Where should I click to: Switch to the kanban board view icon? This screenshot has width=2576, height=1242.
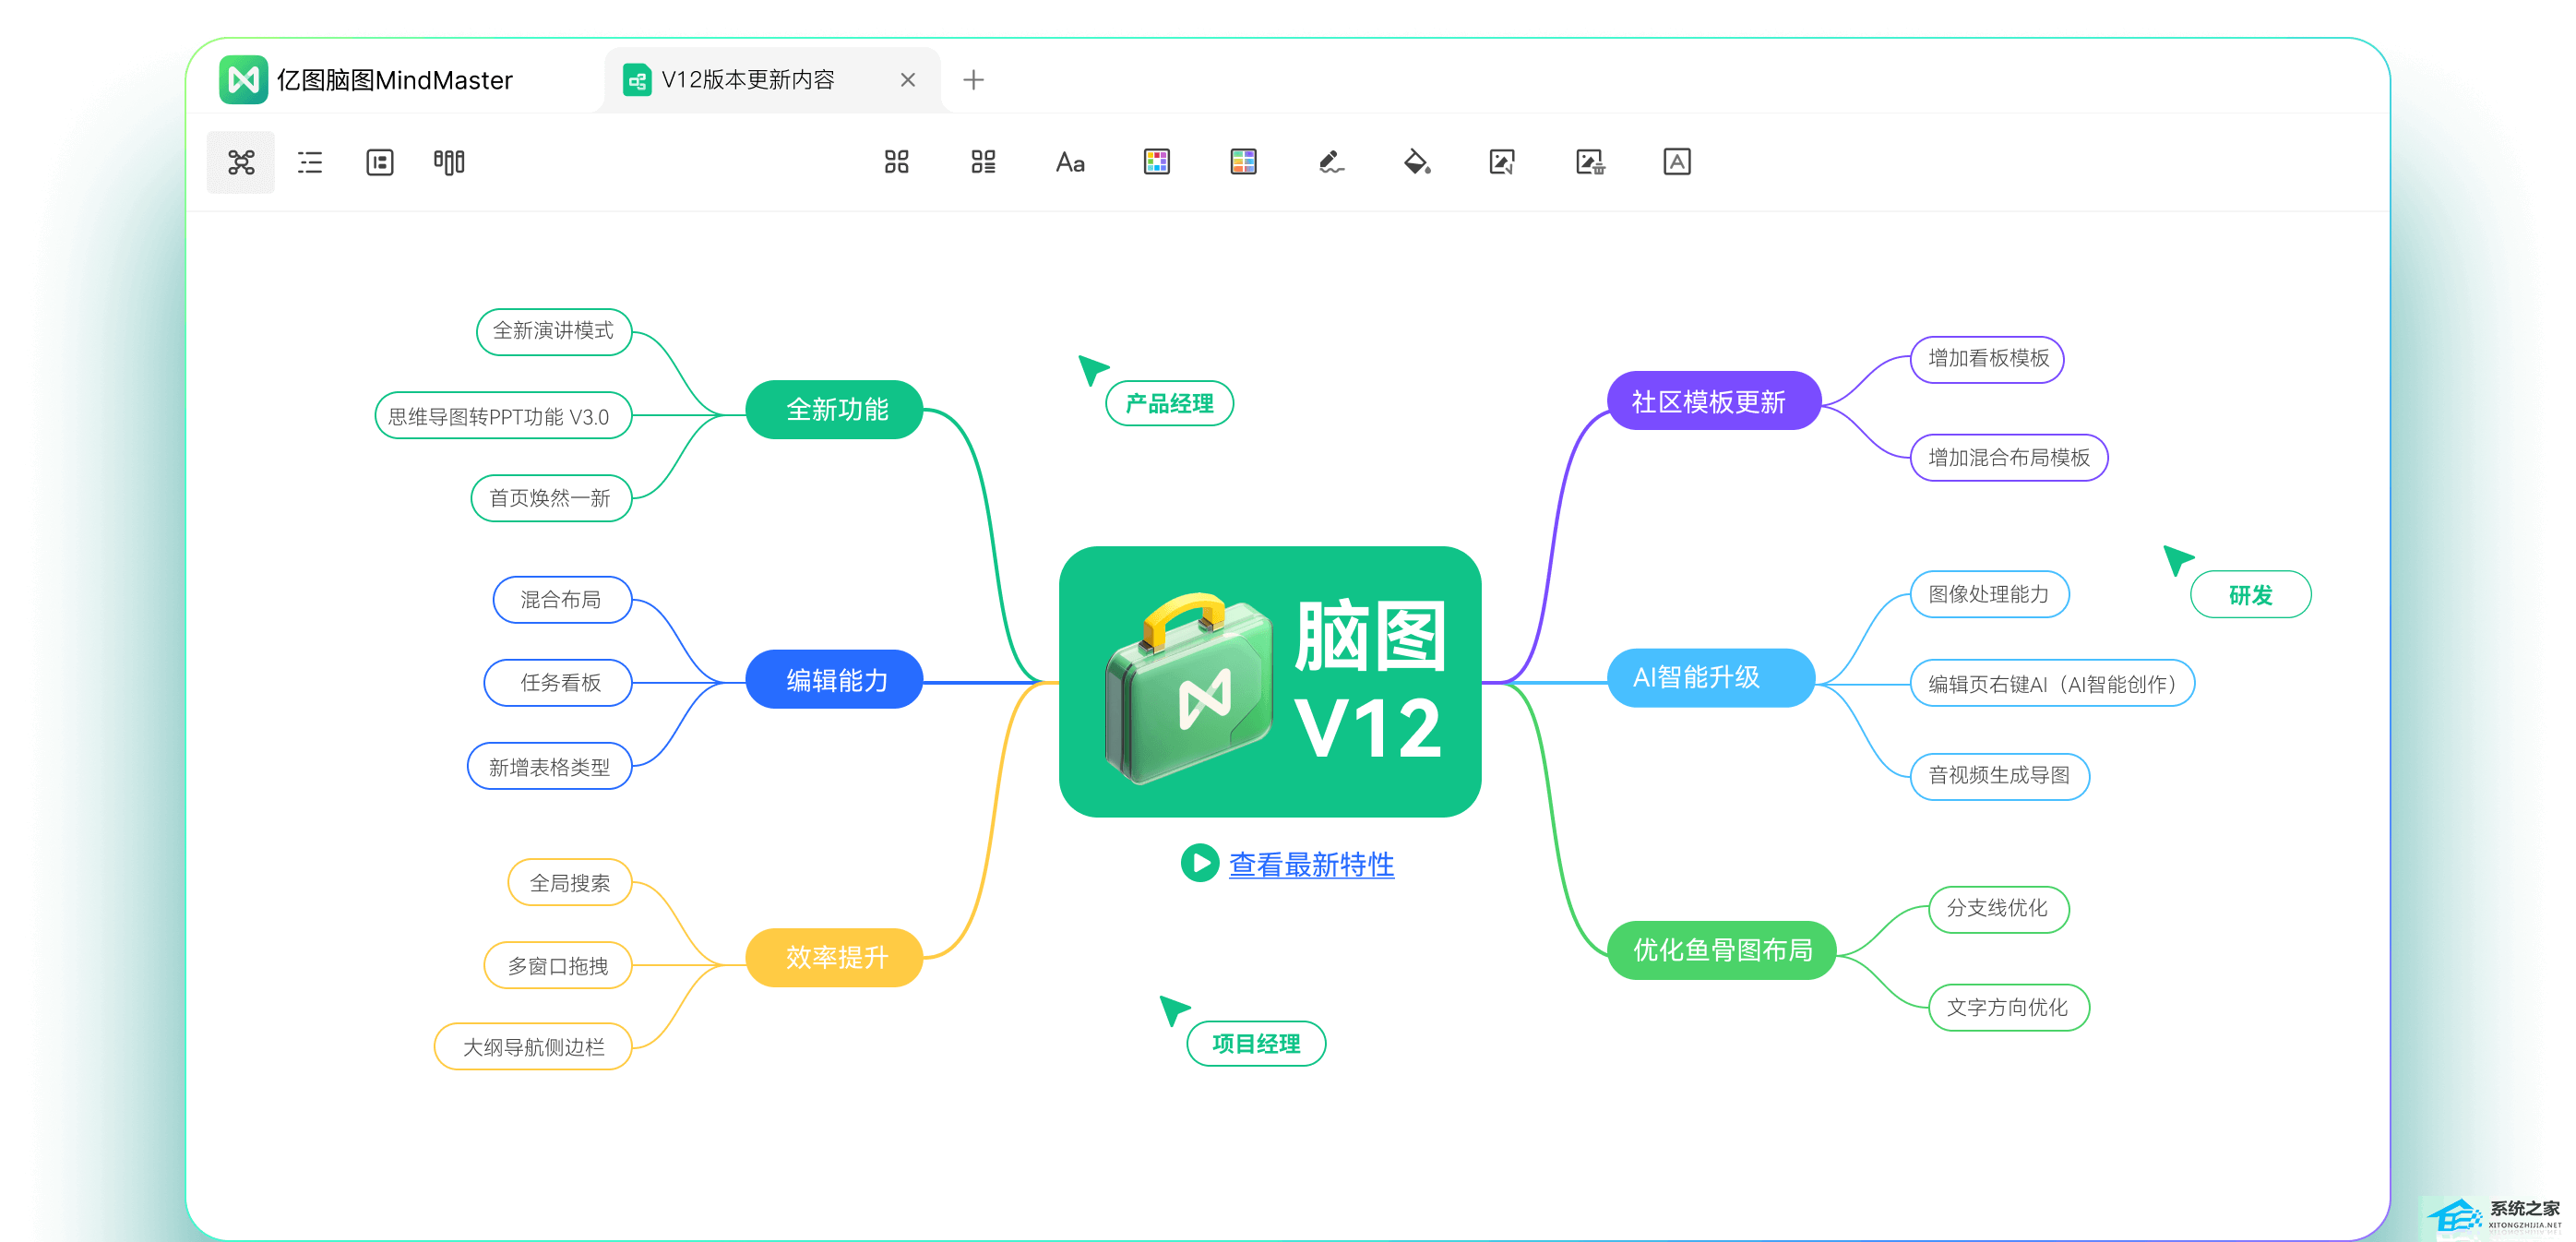click(x=449, y=162)
